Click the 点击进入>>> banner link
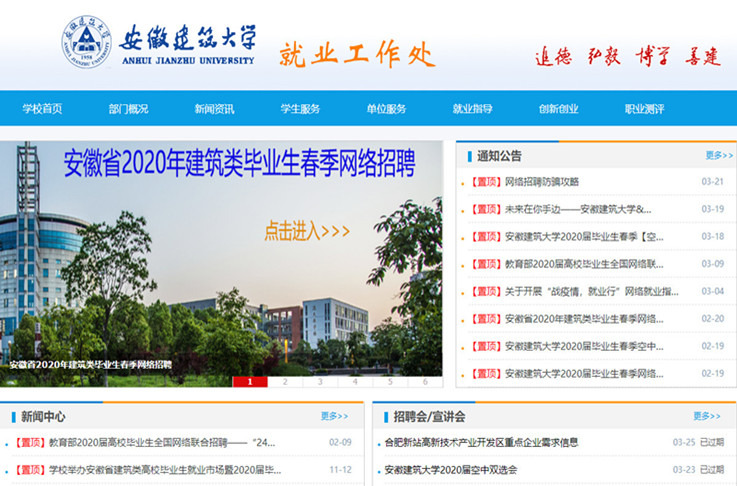Screen dimensions: 737x486 click(x=307, y=231)
